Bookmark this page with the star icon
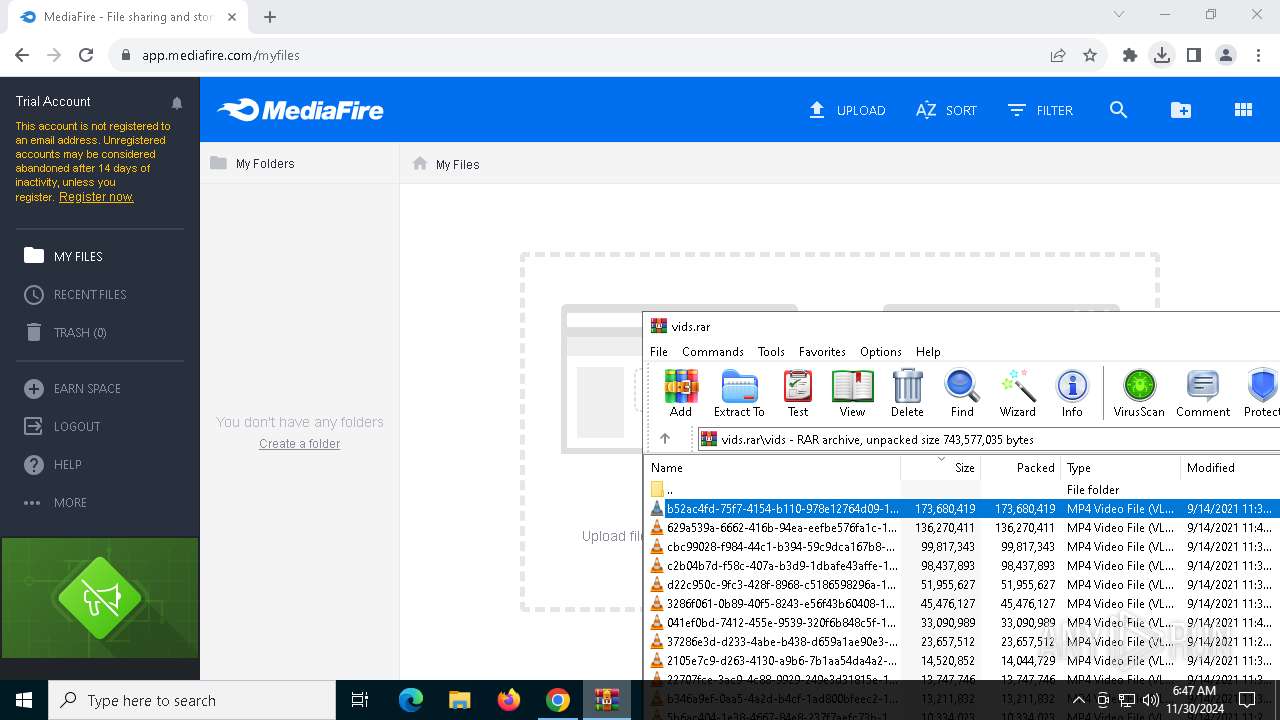Viewport: 1280px width, 720px height. (1090, 55)
